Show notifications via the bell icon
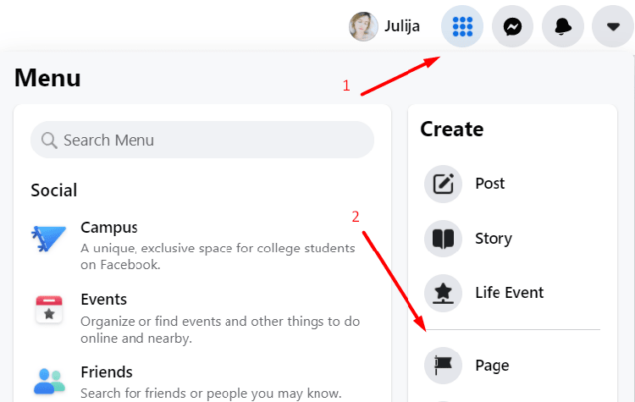This screenshot has height=402, width=635. 563,27
